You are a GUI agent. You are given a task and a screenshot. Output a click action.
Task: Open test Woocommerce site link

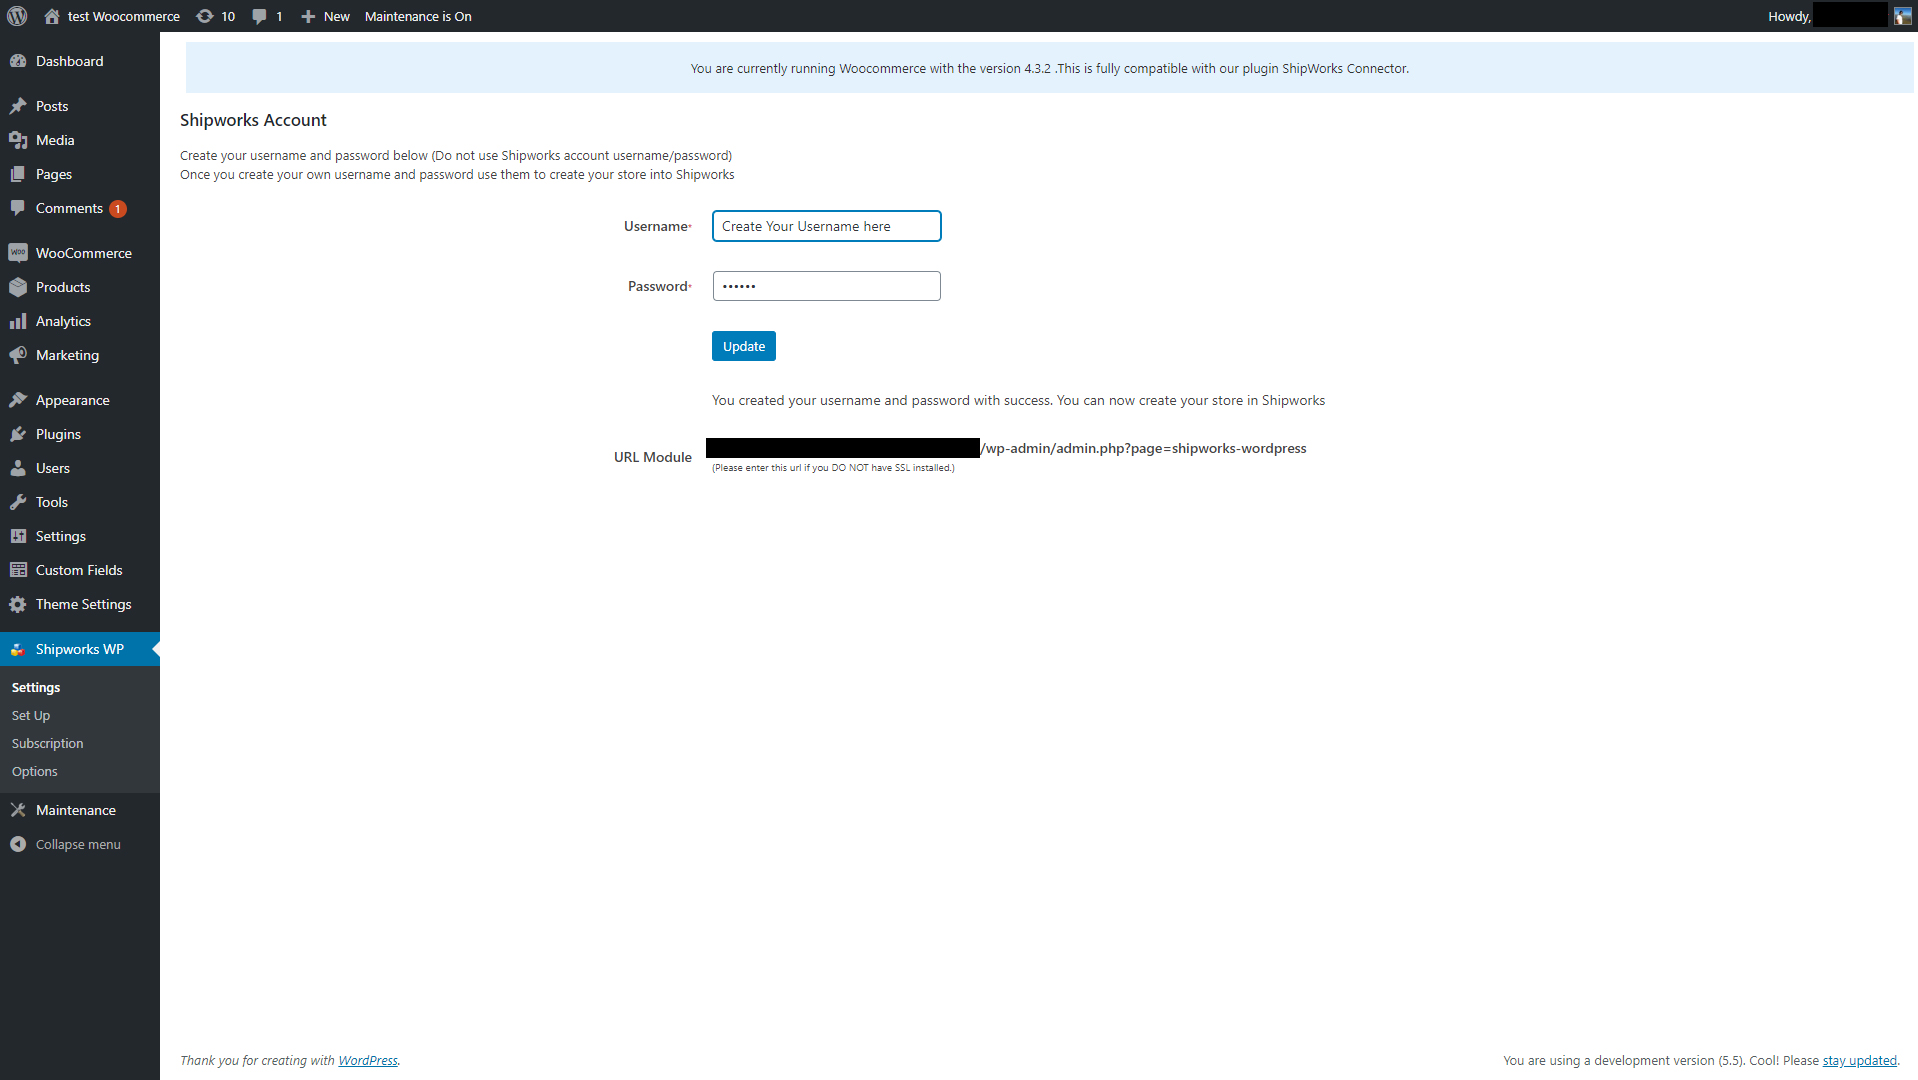click(x=124, y=16)
